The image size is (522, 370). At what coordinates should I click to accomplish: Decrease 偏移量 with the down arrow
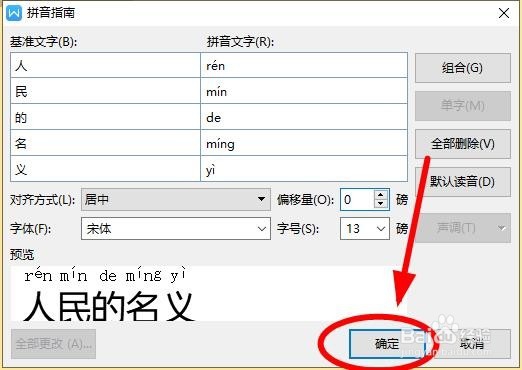tap(381, 204)
